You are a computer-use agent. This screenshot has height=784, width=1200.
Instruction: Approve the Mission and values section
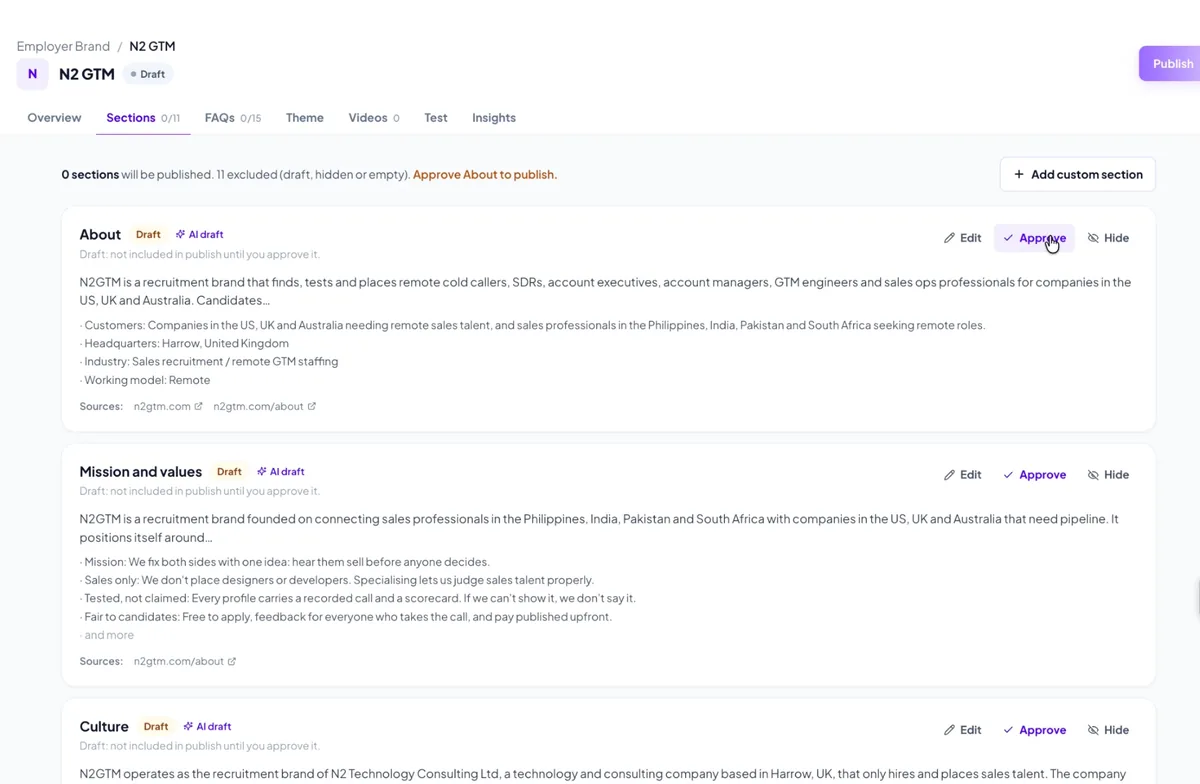coord(1034,475)
